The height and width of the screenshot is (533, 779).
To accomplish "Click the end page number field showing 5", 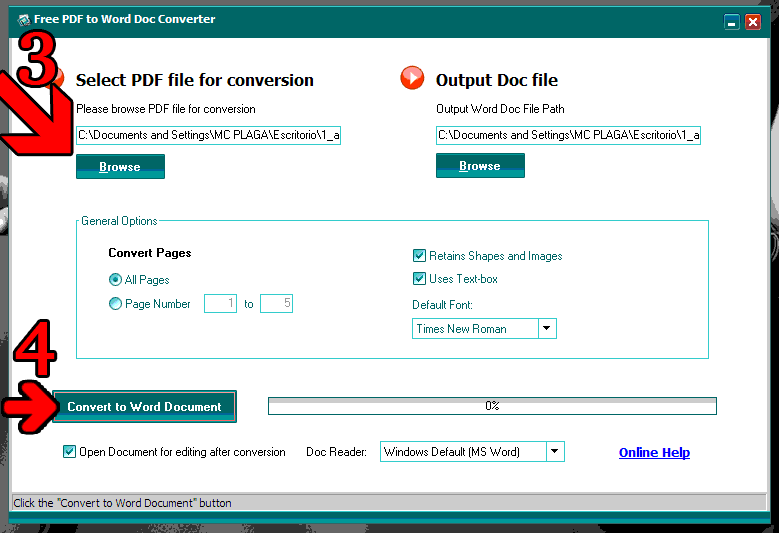I will [x=276, y=304].
